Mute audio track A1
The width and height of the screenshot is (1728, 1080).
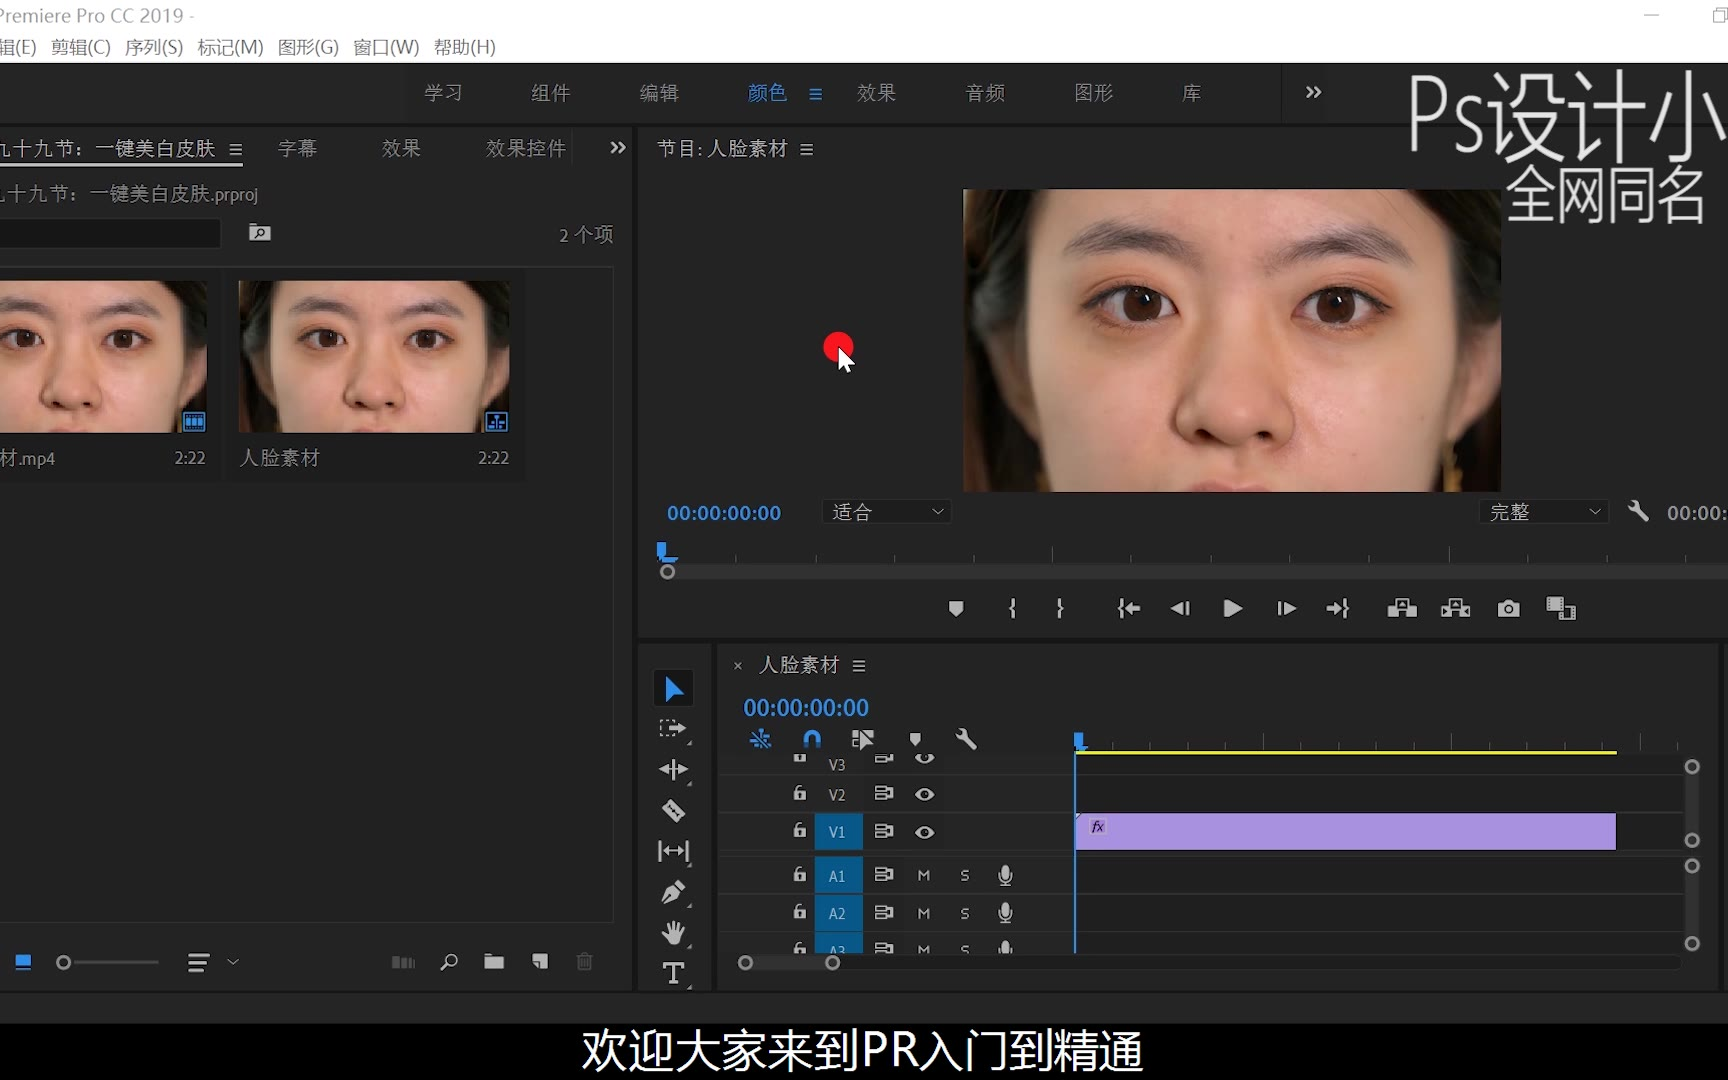pyautogui.click(x=924, y=875)
